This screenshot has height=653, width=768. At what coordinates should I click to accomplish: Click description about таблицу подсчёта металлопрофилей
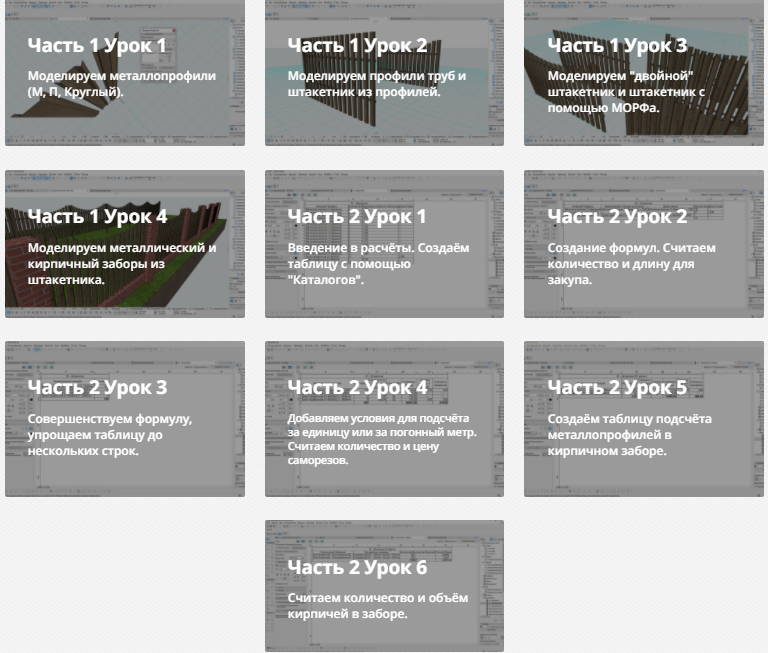[629, 435]
